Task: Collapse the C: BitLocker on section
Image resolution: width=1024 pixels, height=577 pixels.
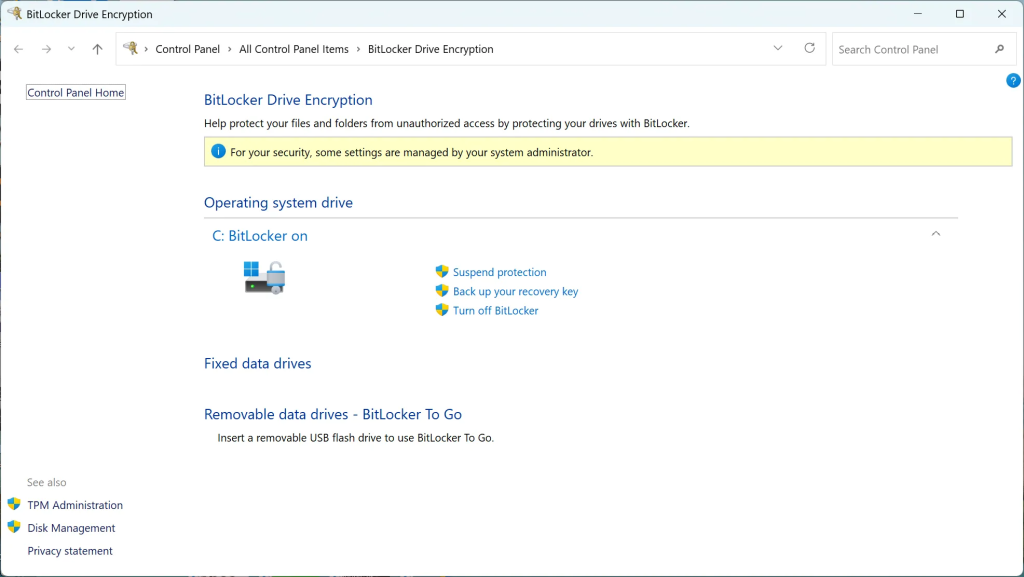Action: click(935, 234)
